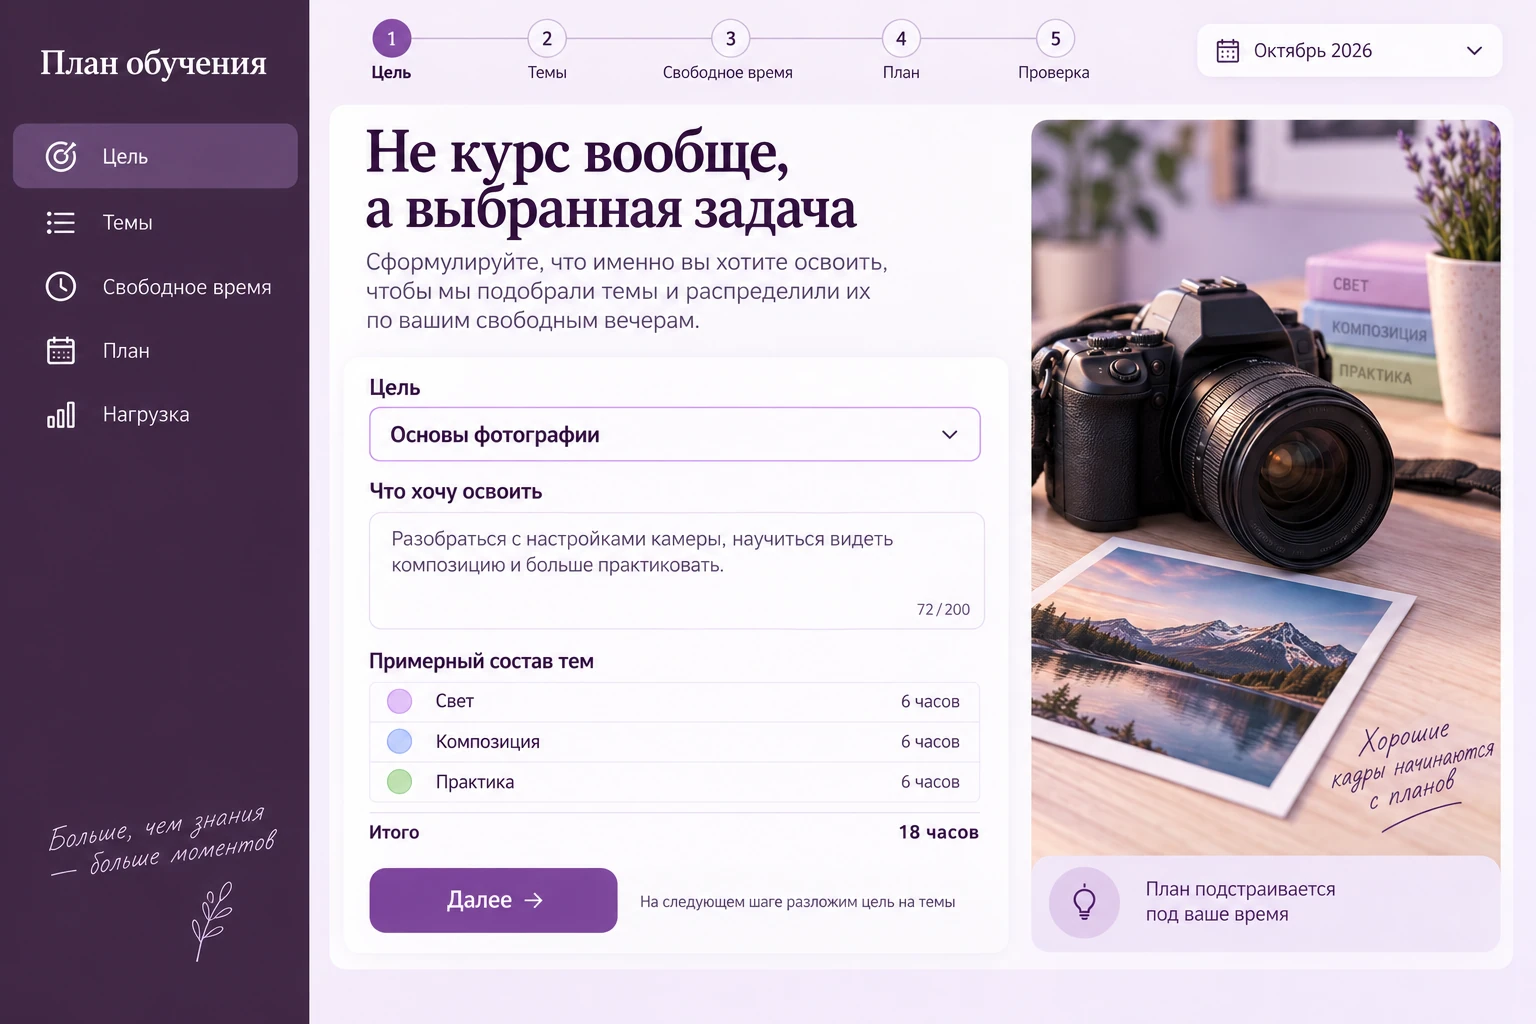Go to step 4 План in stepper
This screenshot has height=1024, width=1536.
901,51
